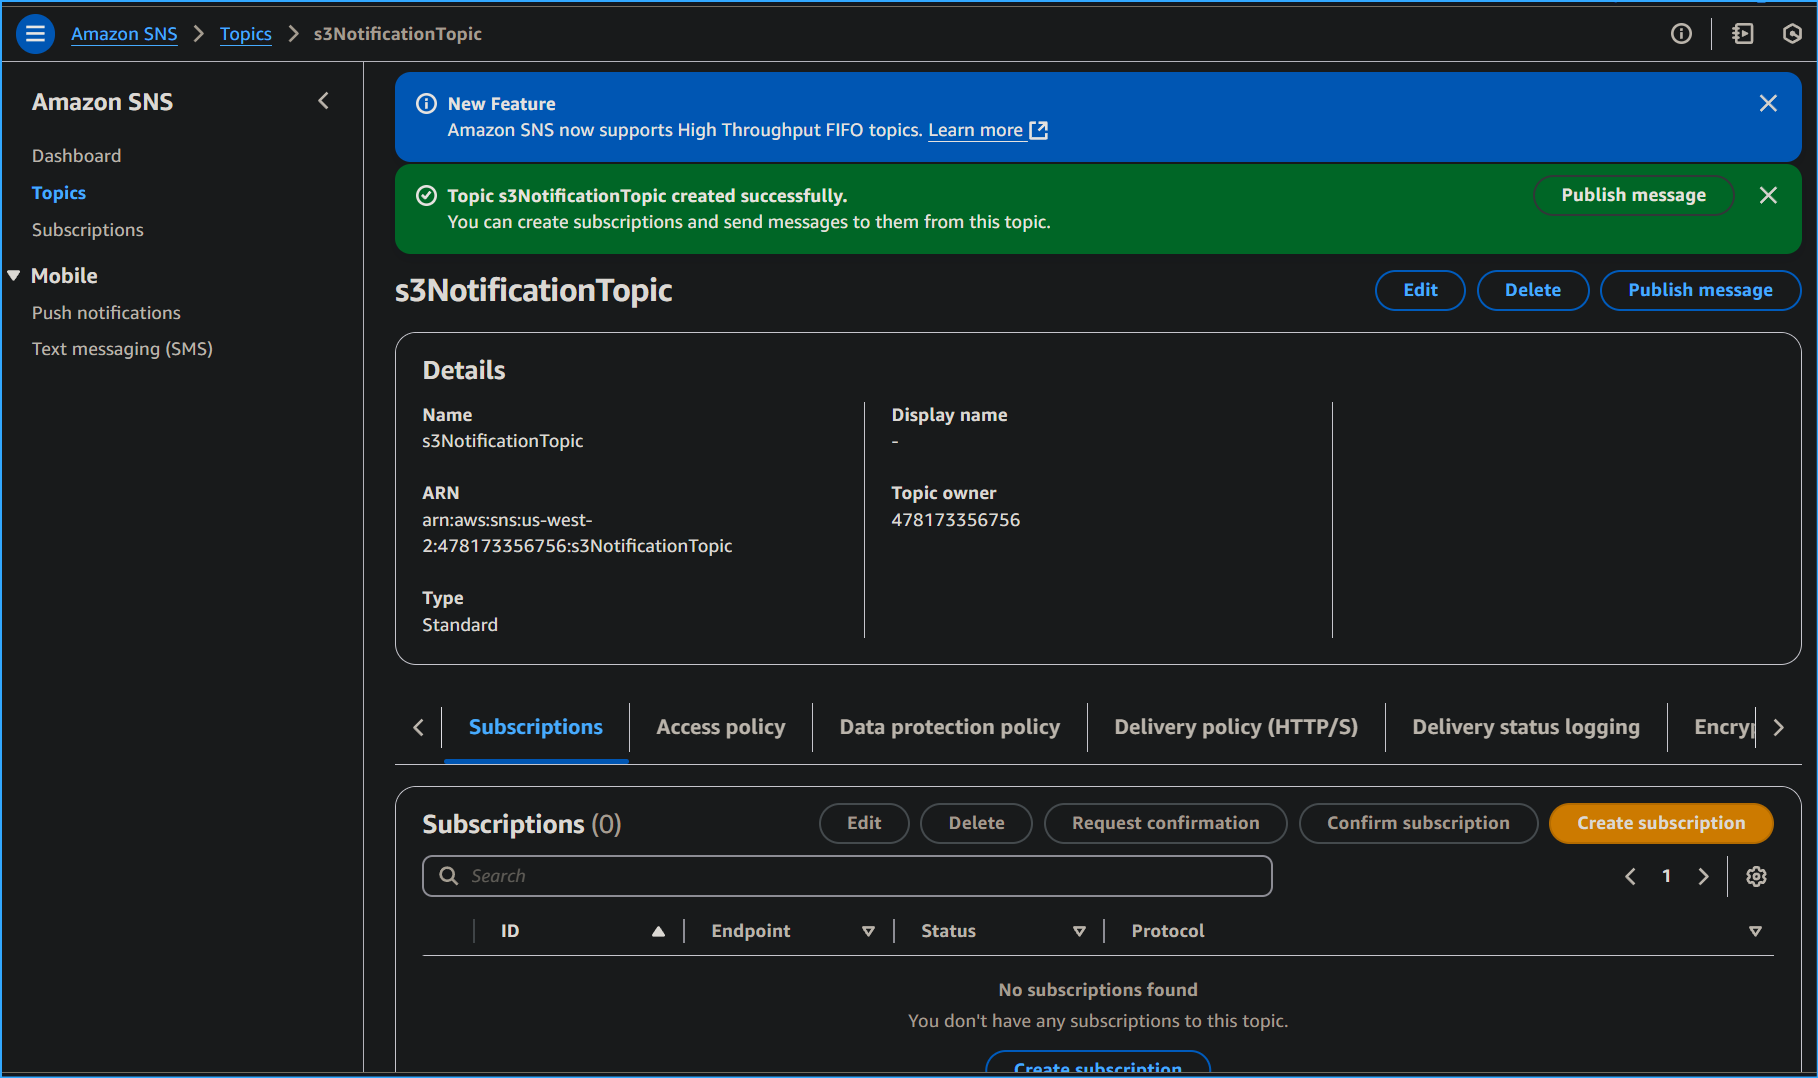This screenshot has width=1818, height=1078.
Task: Click the info icon in top bar
Action: tap(1681, 34)
